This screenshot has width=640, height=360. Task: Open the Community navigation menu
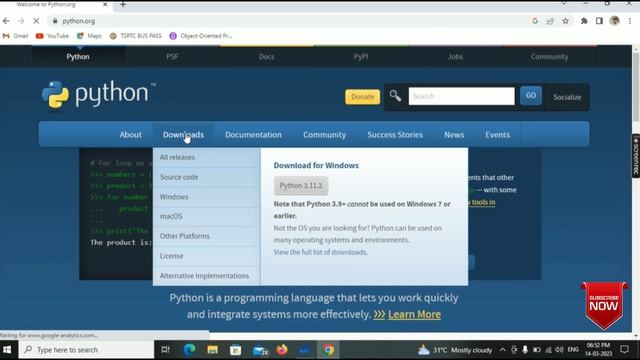coord(324,135)
